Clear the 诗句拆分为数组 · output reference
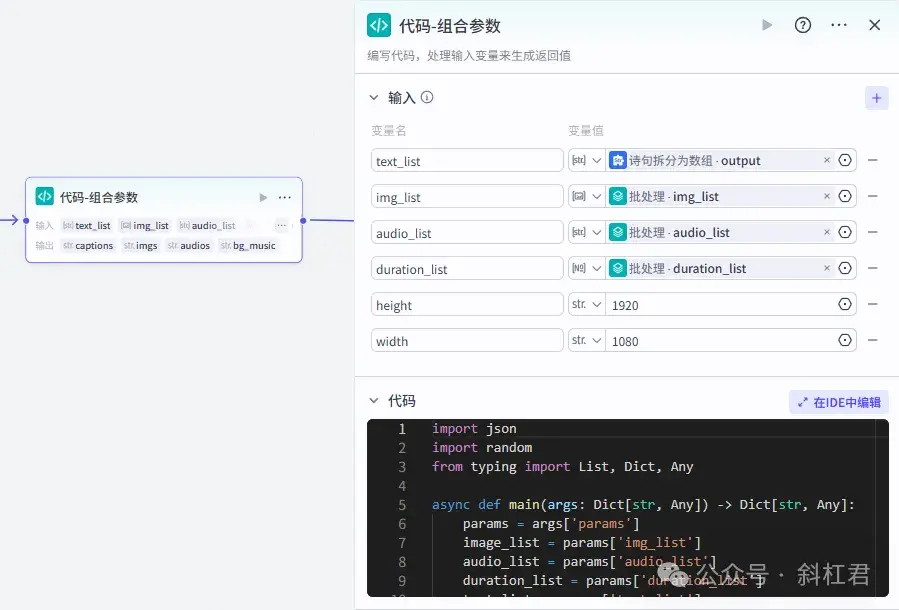 827,160
